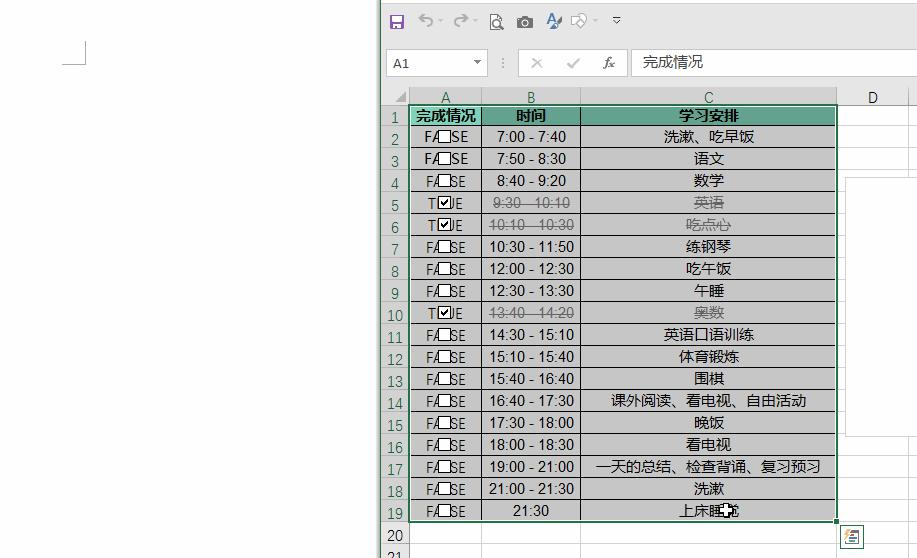Tick the checkbox for 数学 row
The height and width of the screenshot is (558, 917).
click(444, 181)
